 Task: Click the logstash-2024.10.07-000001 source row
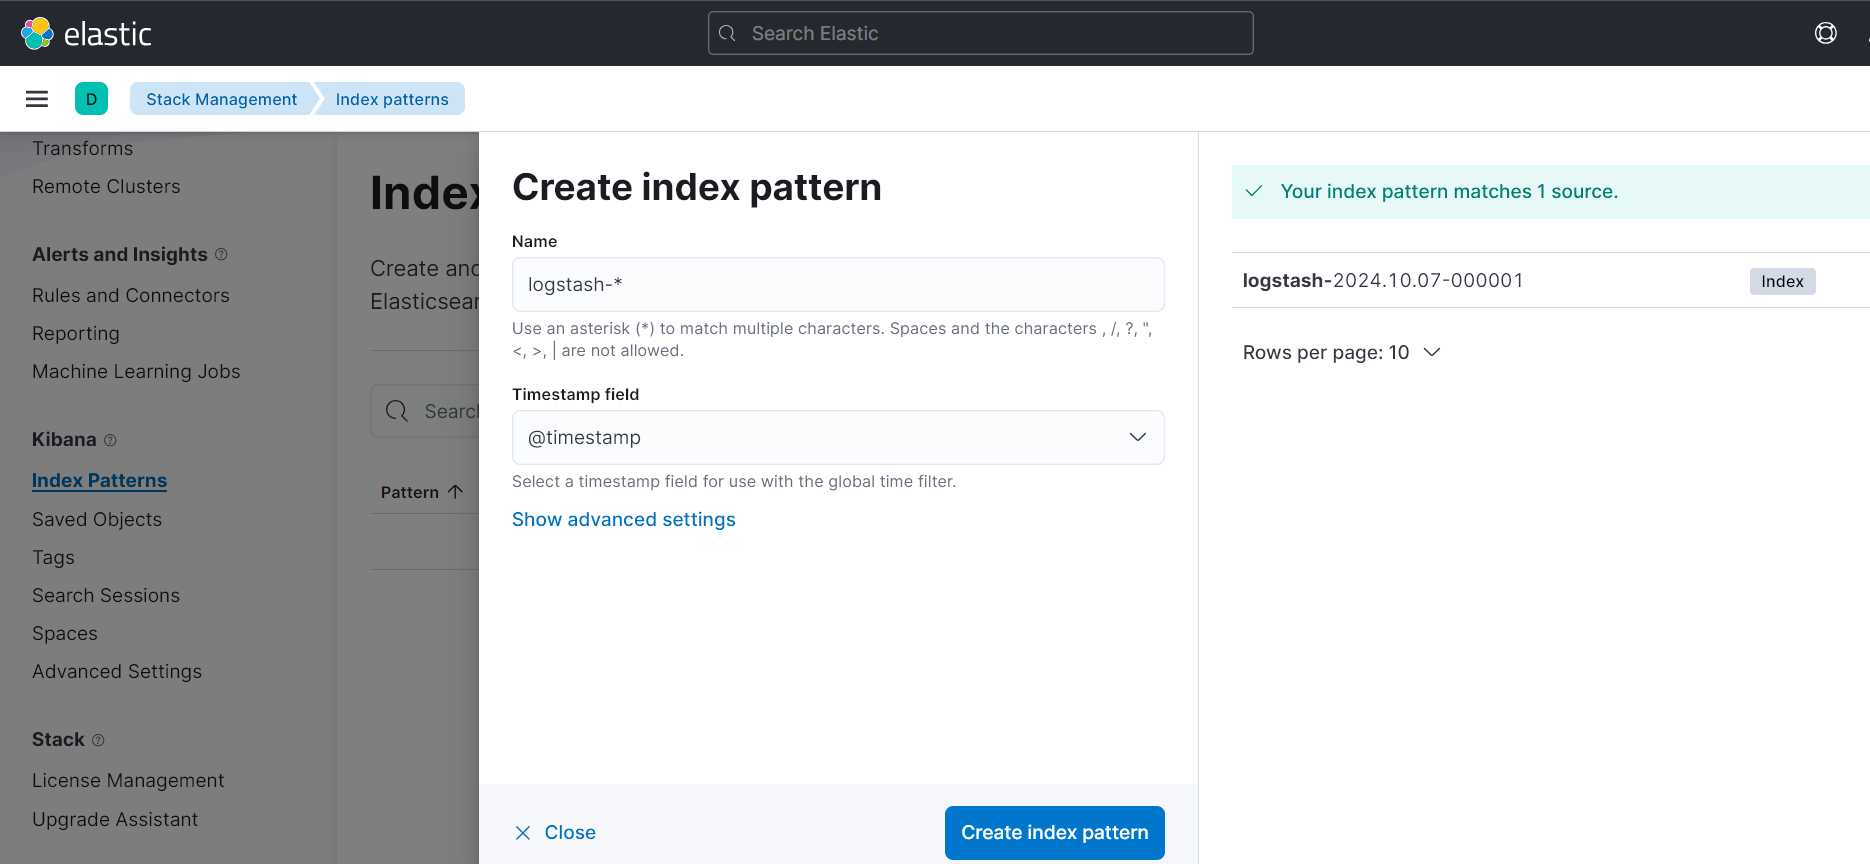[1550, 280]
